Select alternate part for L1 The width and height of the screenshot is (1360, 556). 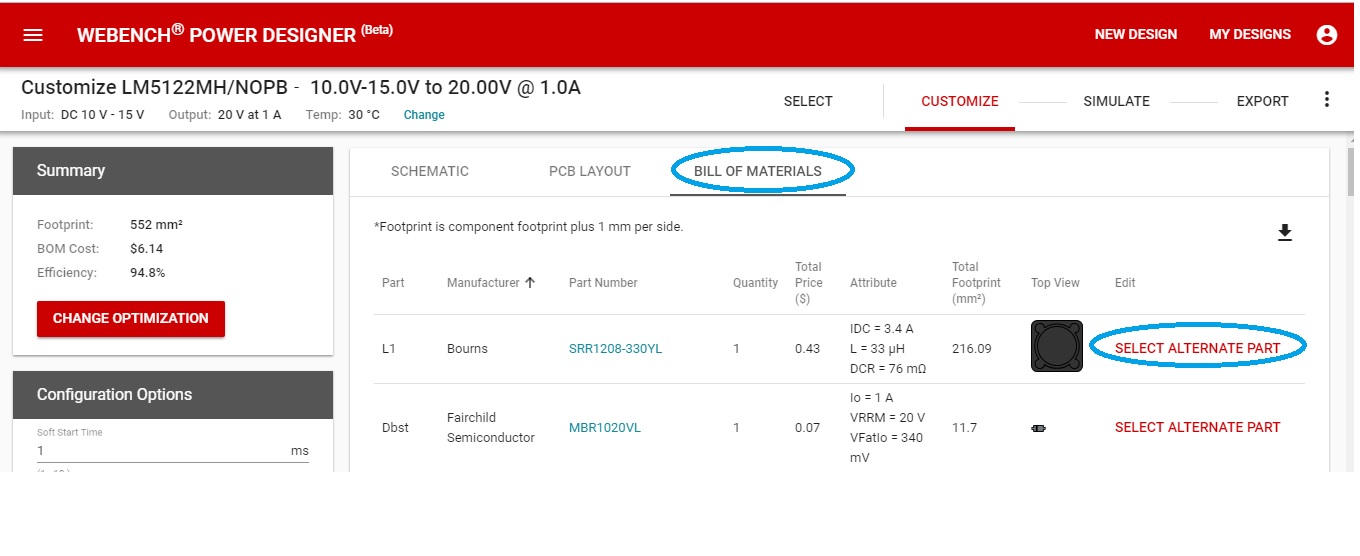(1198, 347)
